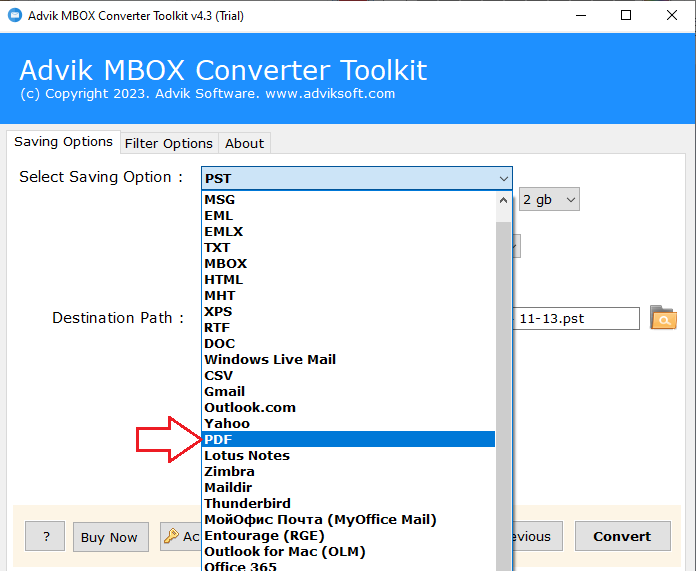Pick Zimbra from the list
The image size is (696, 571).
coord(348,472)
